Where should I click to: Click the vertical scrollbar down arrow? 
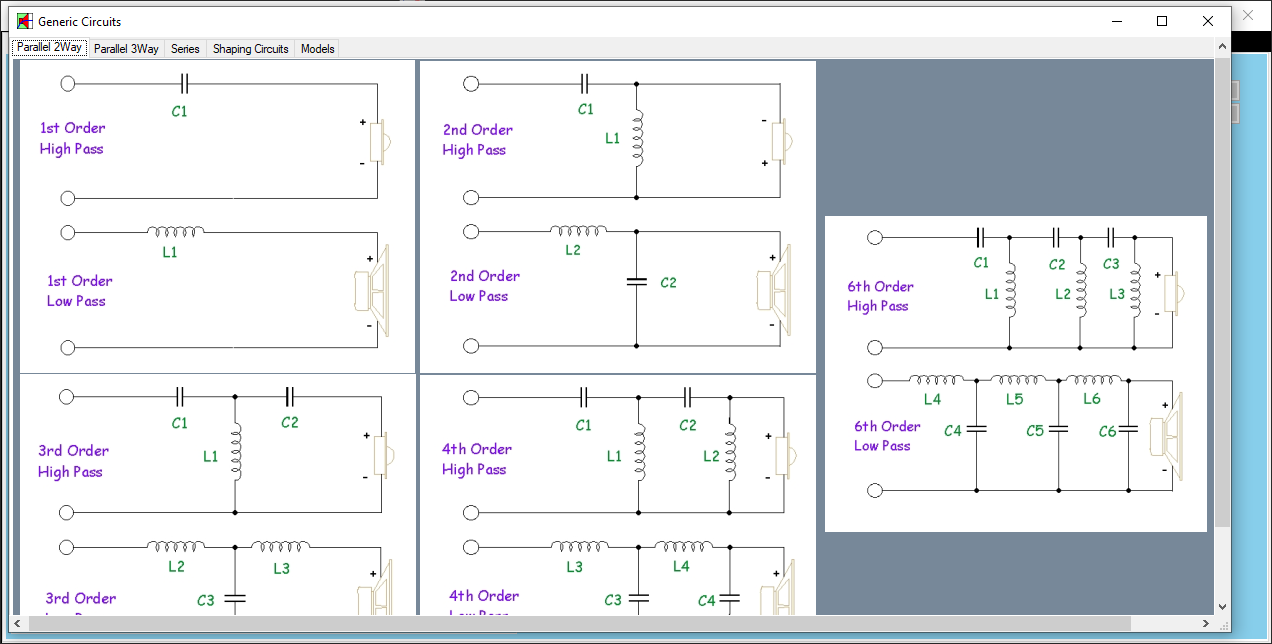pyautogui.click(x=1222, y=606)
